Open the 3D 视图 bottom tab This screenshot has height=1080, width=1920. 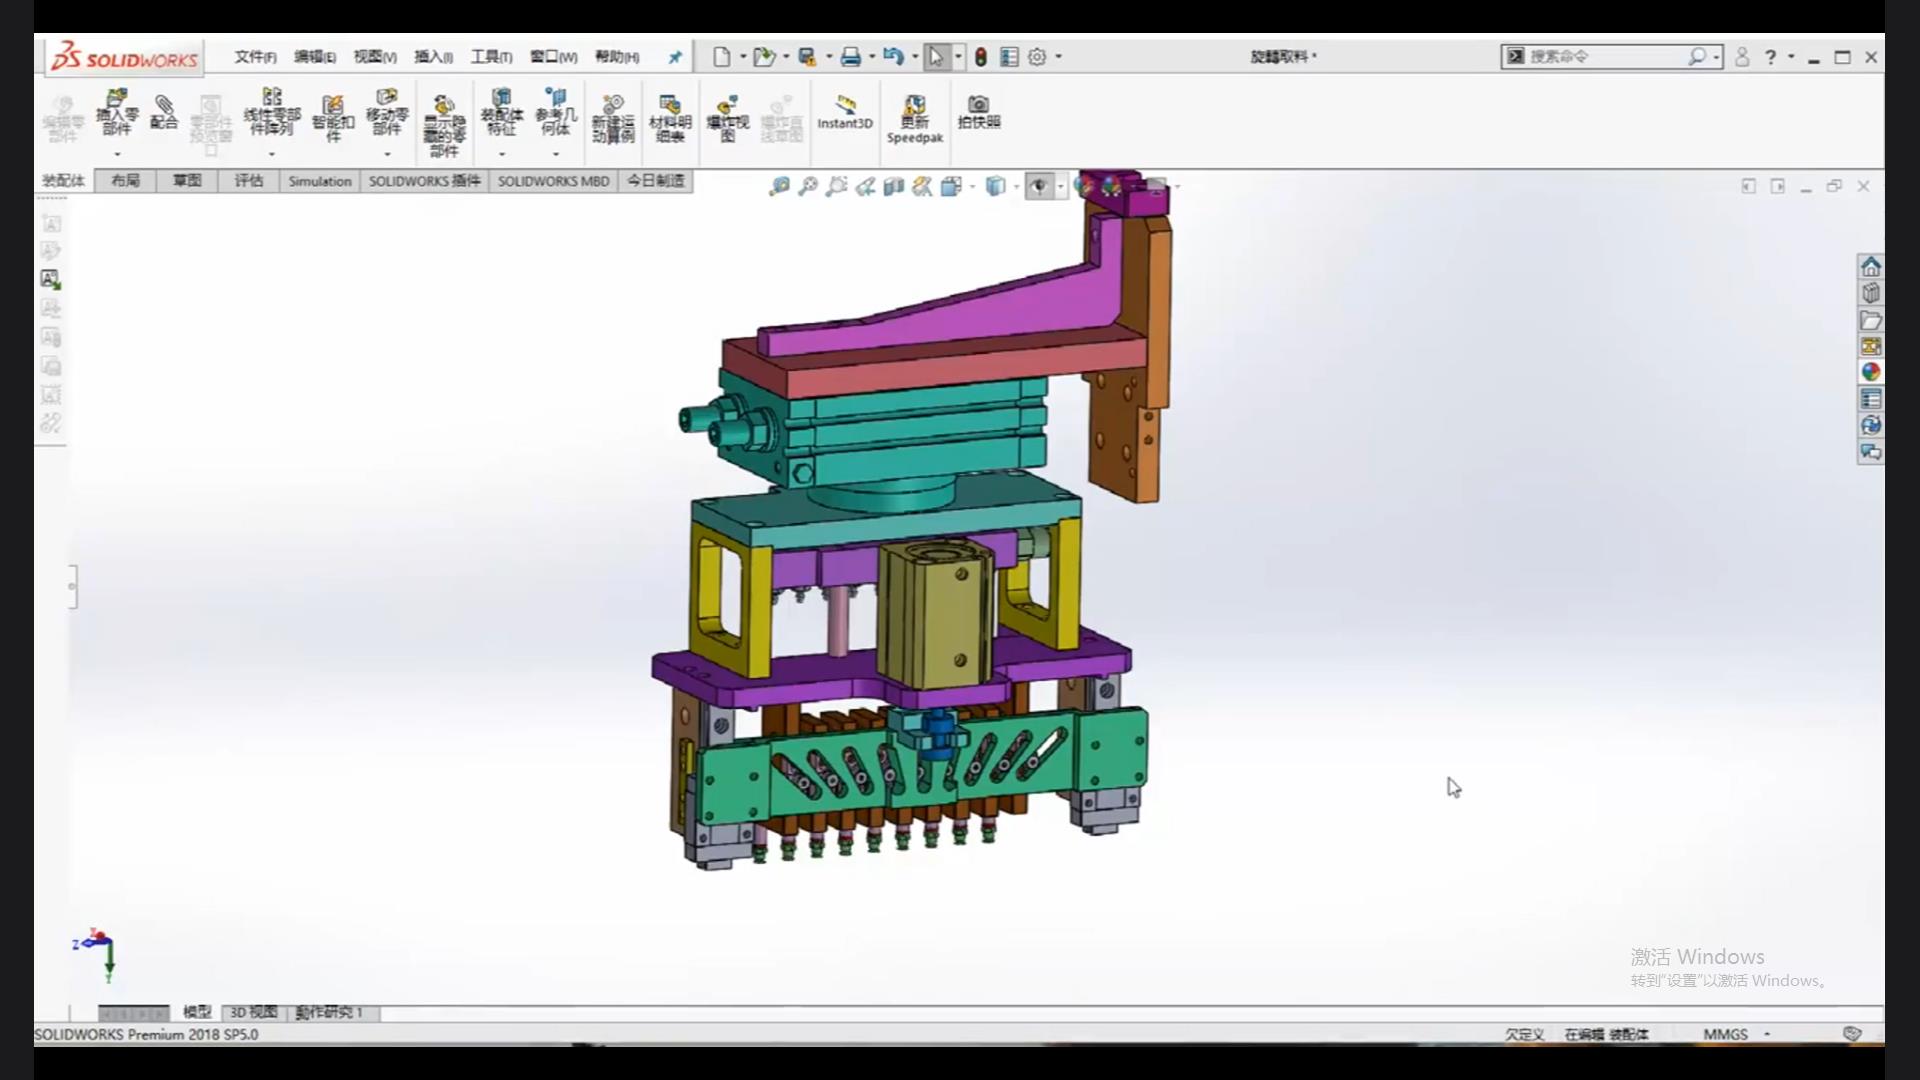click(x=253, y=1012)
